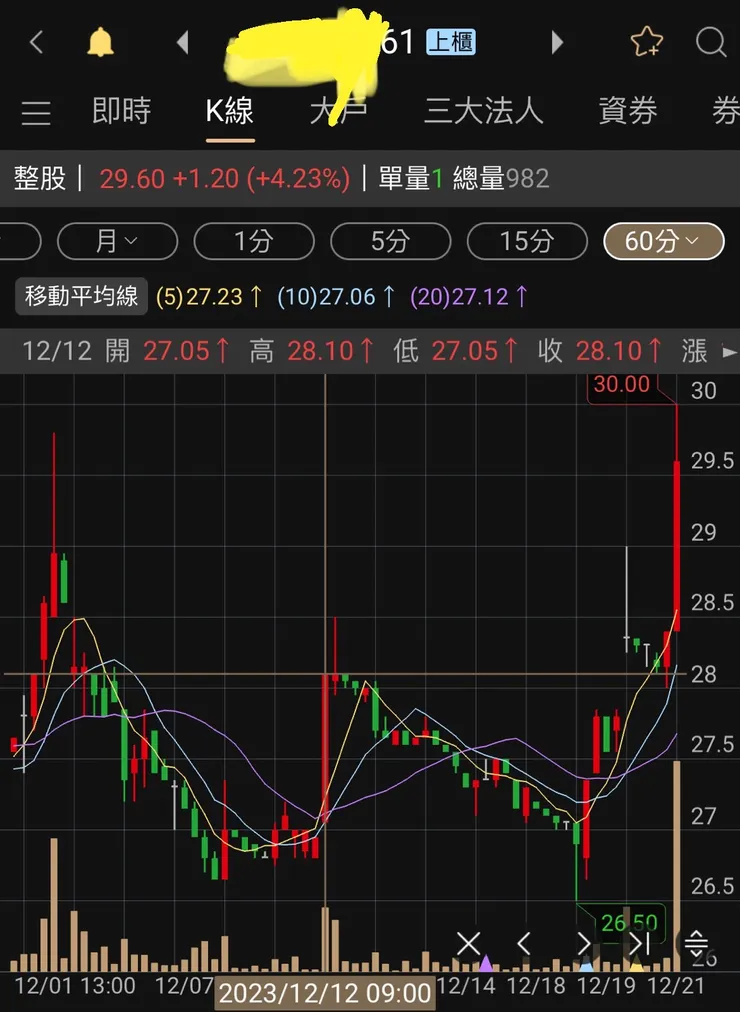
Task: Select the K線 tab
Action: tap(230, 111)
